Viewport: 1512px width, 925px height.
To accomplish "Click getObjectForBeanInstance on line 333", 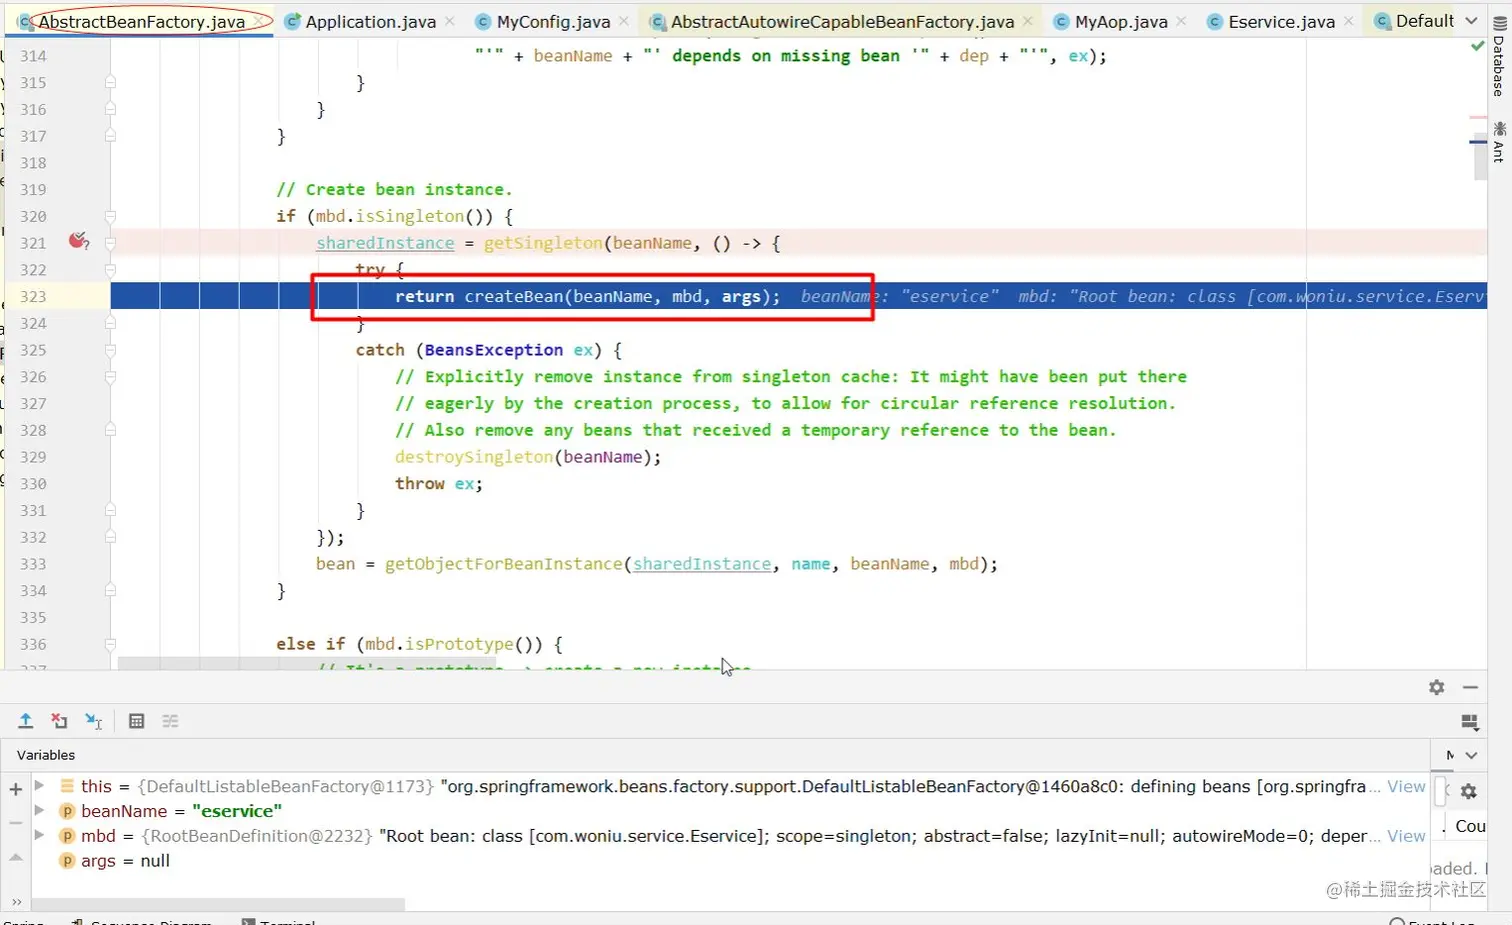I will coord(504,564).
